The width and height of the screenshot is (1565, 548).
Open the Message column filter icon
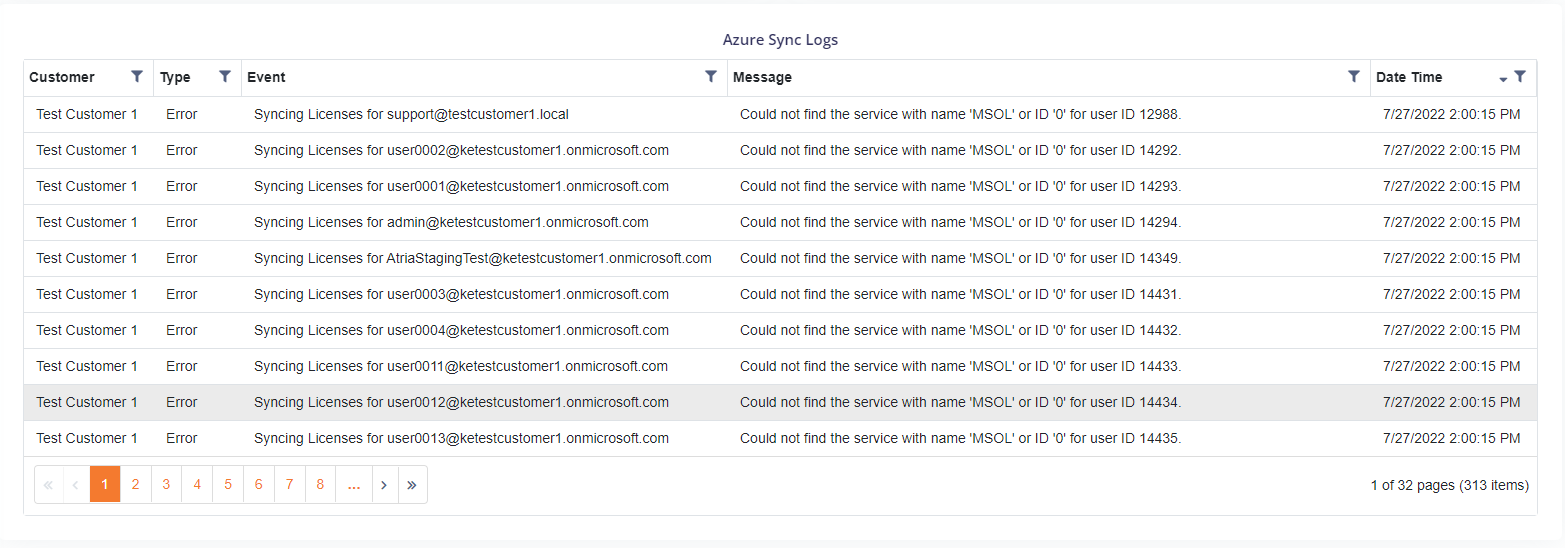(x=1354, y=76)
